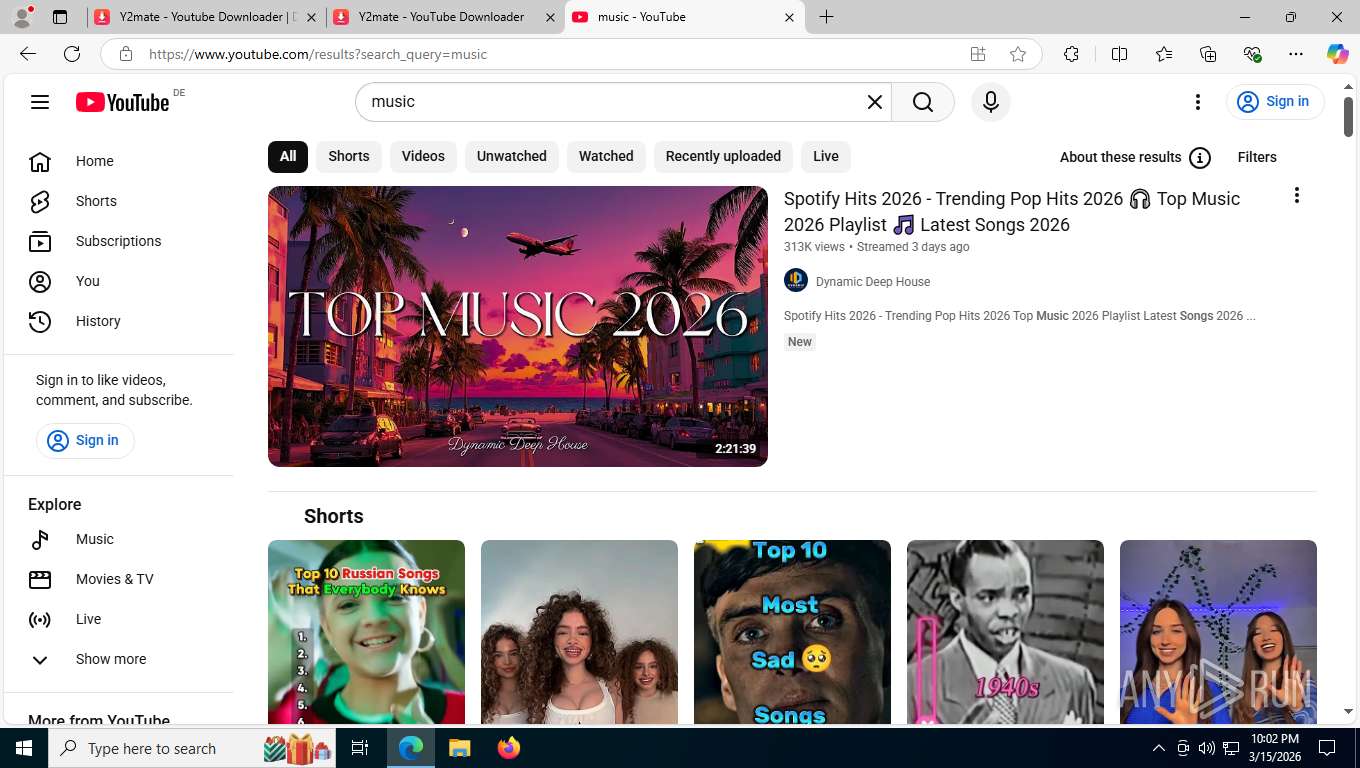
Task: Open Spotify Hits 2026 video title
Action: click(x=1012, y=212)
